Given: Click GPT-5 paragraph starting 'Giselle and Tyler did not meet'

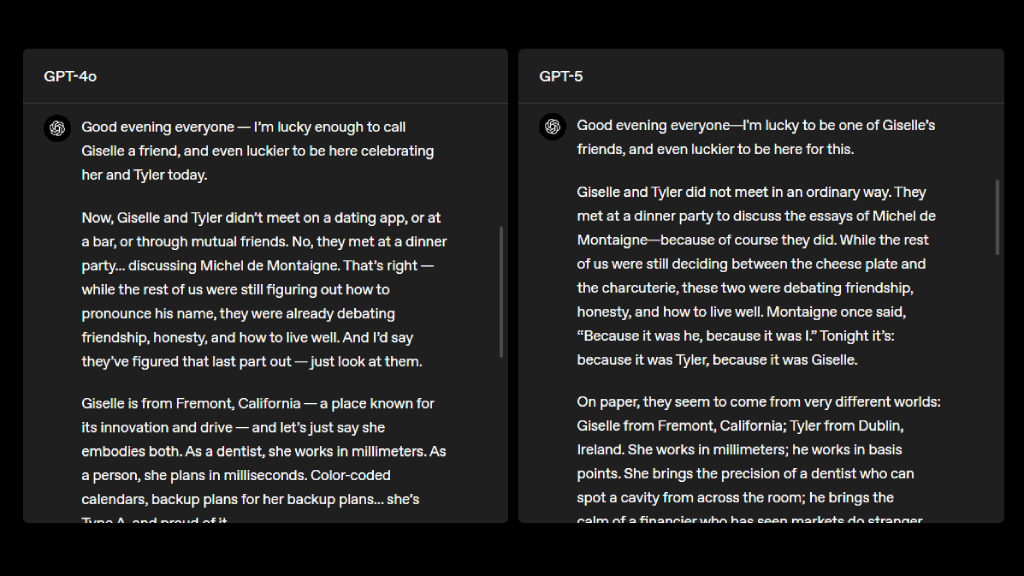Looking at the screenshot, I should tap(756, 276).
